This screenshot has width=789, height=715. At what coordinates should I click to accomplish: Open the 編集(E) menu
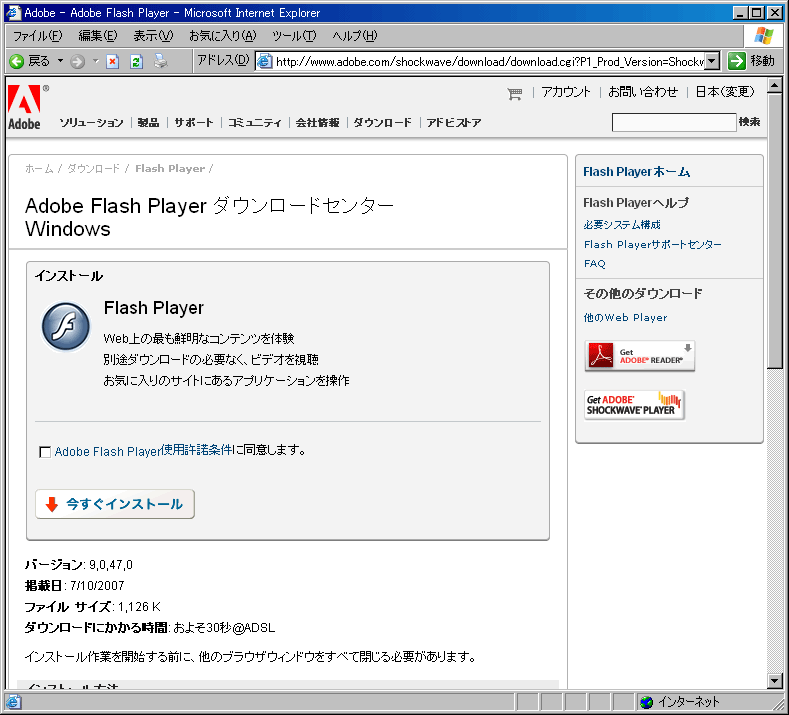tap(98, 36)
